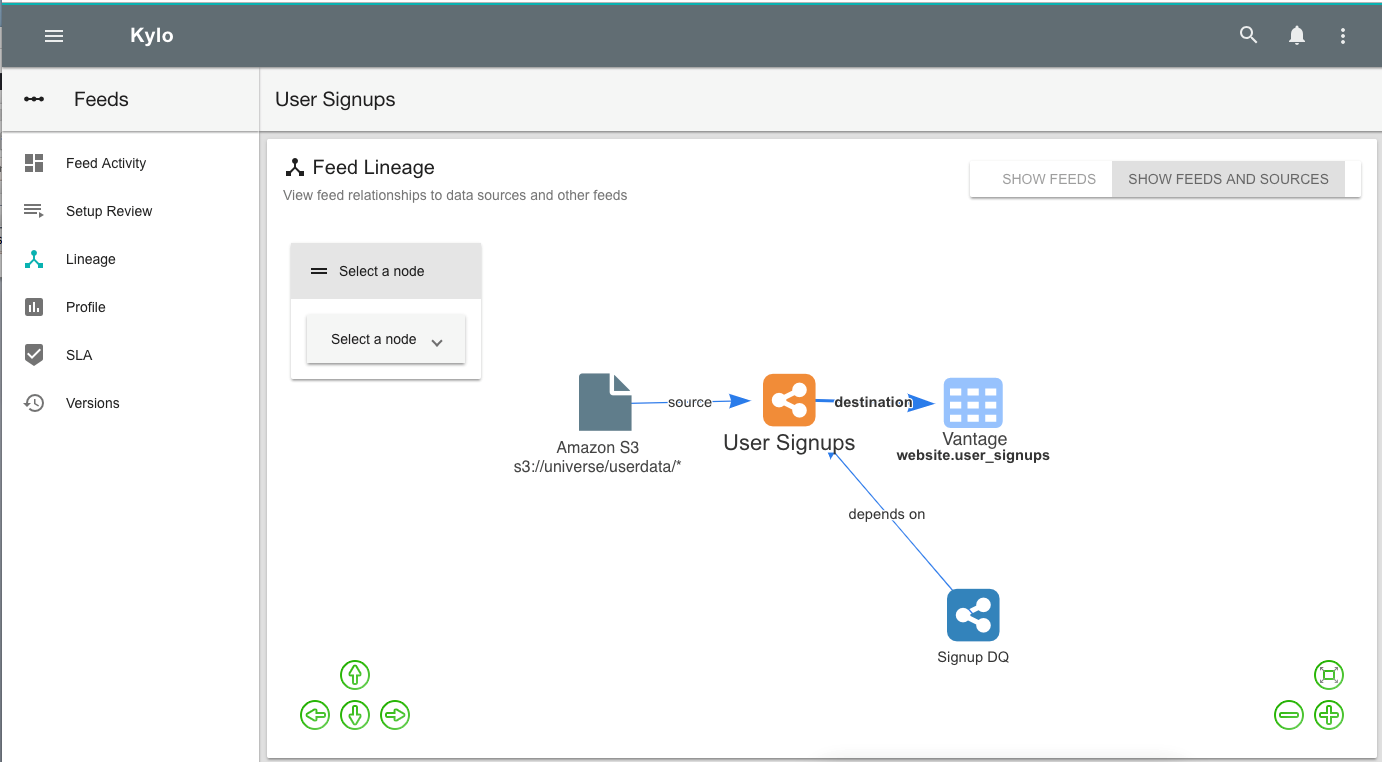Open notifications bell
Image resolution: width=1382 pixels, height=762 pixels.
pos(1297,36)
